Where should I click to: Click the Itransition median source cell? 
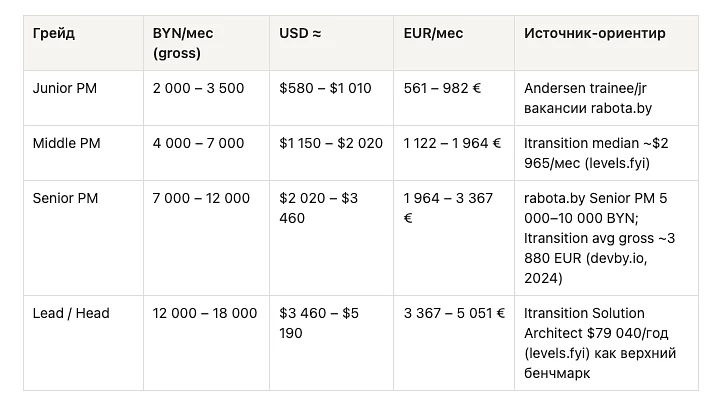[x=596, y=152]
